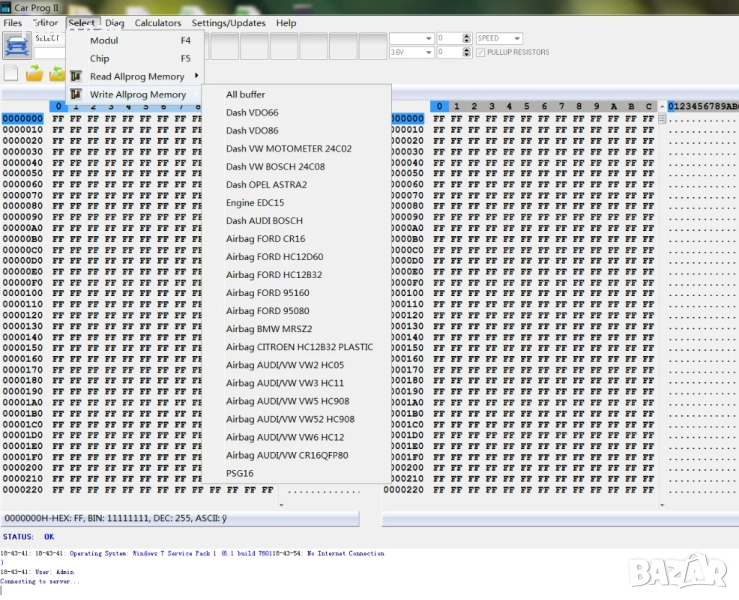Open the Settings/Updates menu
739x600 pixels.
click(x=228, y=23)
